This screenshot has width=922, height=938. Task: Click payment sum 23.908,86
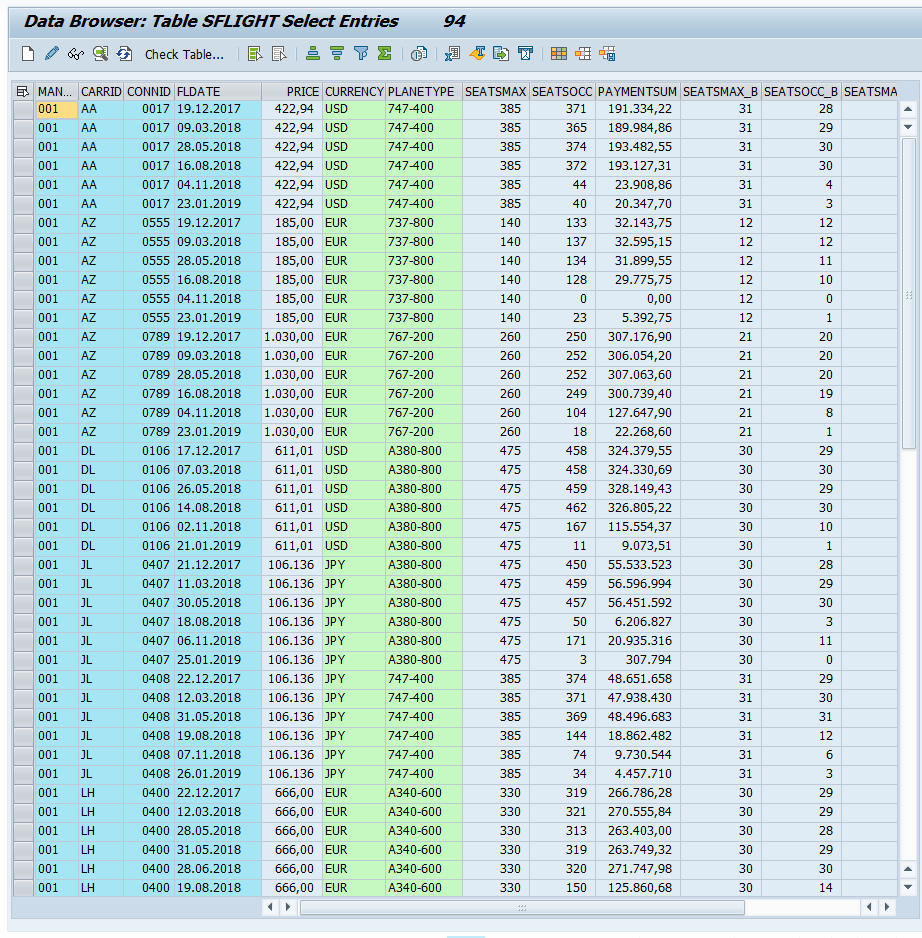point(638,185)
